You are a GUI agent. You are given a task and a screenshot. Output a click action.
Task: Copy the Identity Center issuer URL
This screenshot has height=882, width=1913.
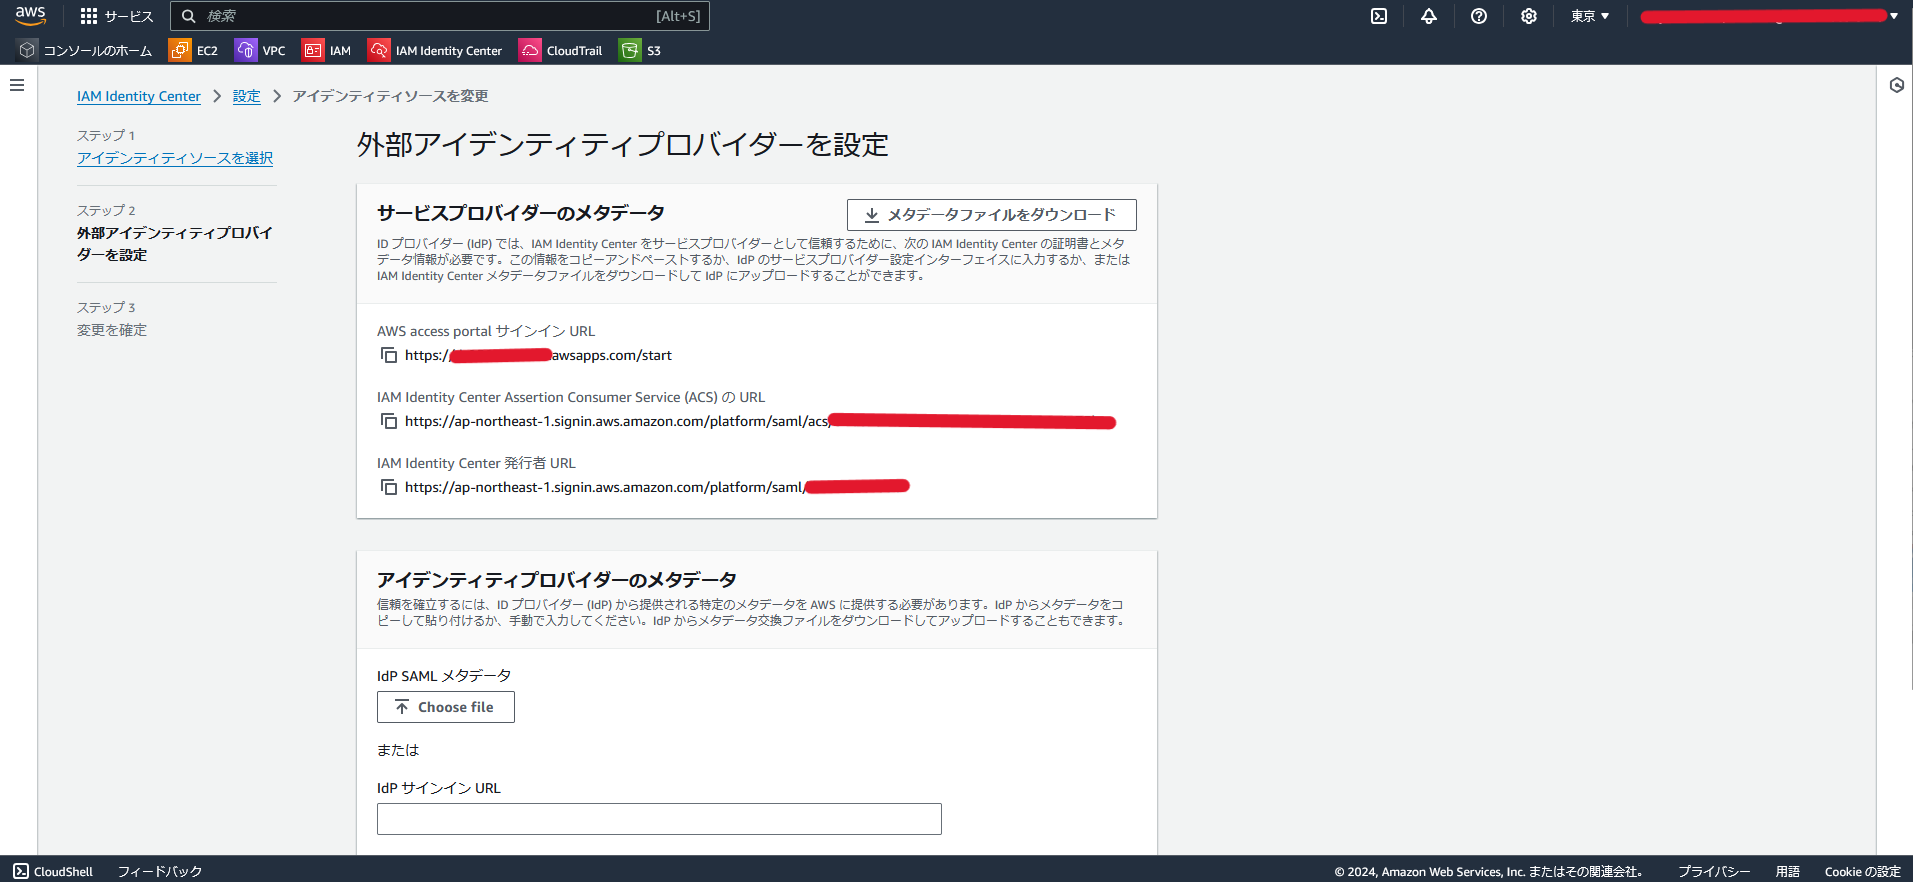[x=389, y=487]
